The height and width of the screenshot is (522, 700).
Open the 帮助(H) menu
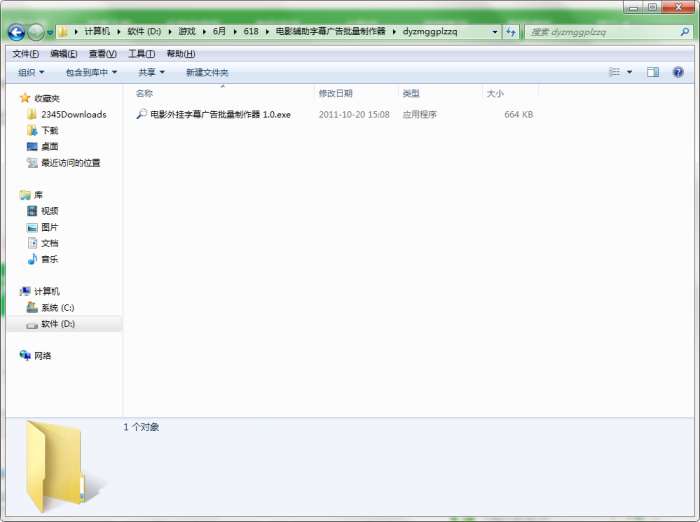pyautogui.click(x=181, y=54)
